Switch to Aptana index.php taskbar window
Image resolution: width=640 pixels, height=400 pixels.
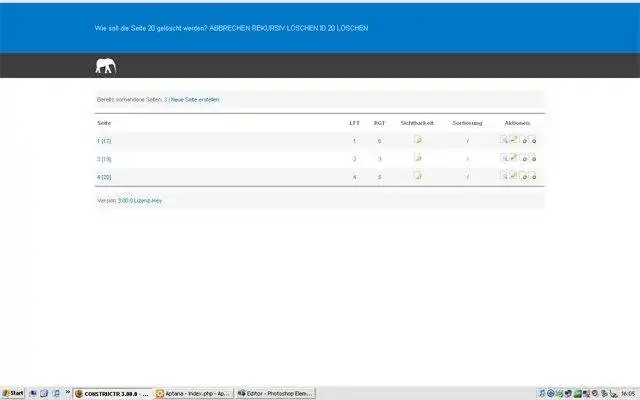tap(194, 394)
